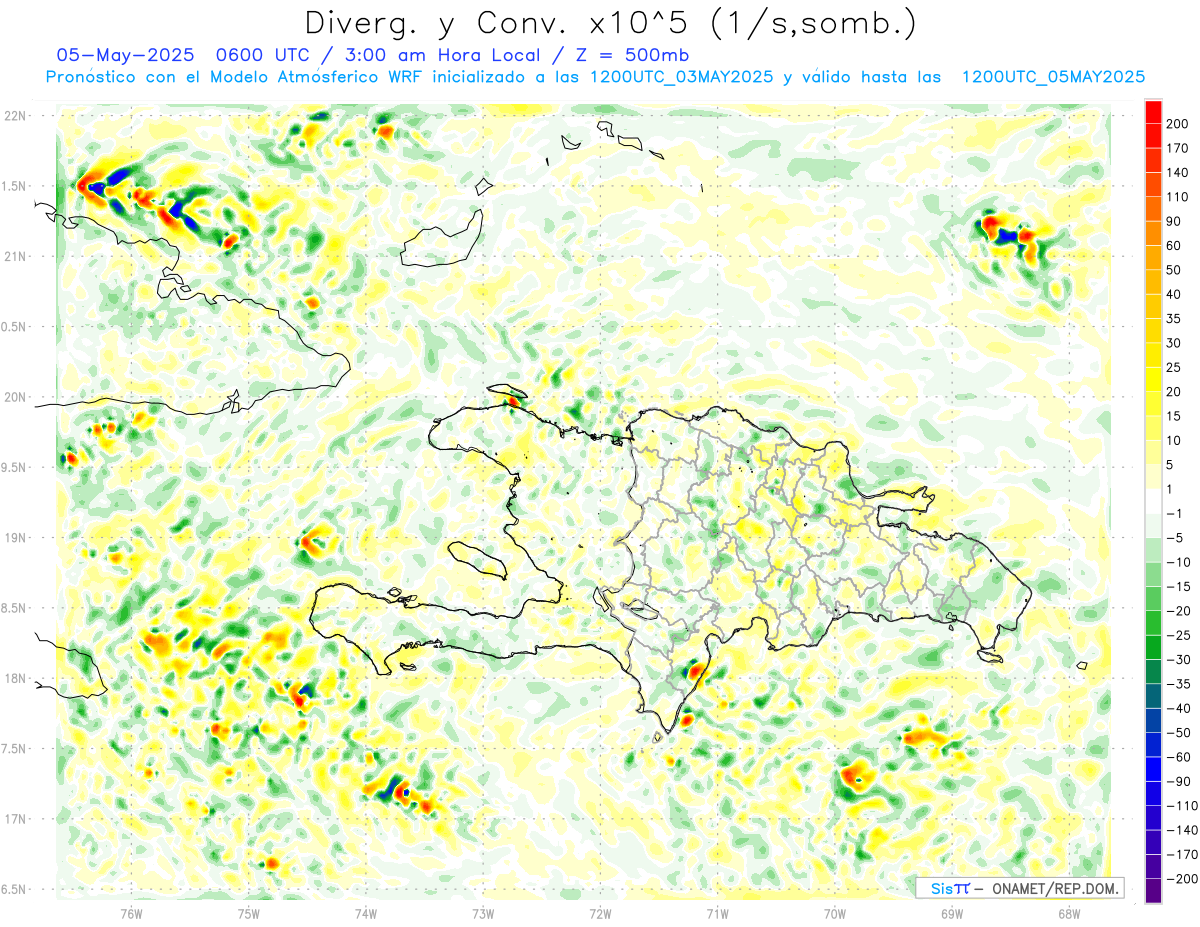Click the positive '25' color scale value
This screenshot has width=1200, height=927.
point(1174,367)
